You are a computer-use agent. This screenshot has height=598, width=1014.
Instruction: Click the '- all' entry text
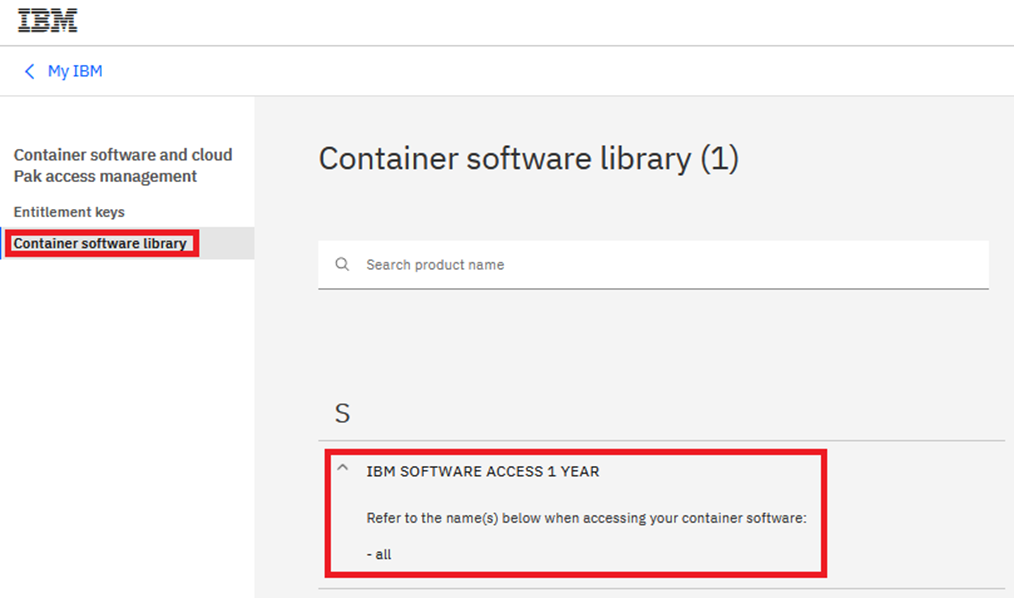[379, 555]
